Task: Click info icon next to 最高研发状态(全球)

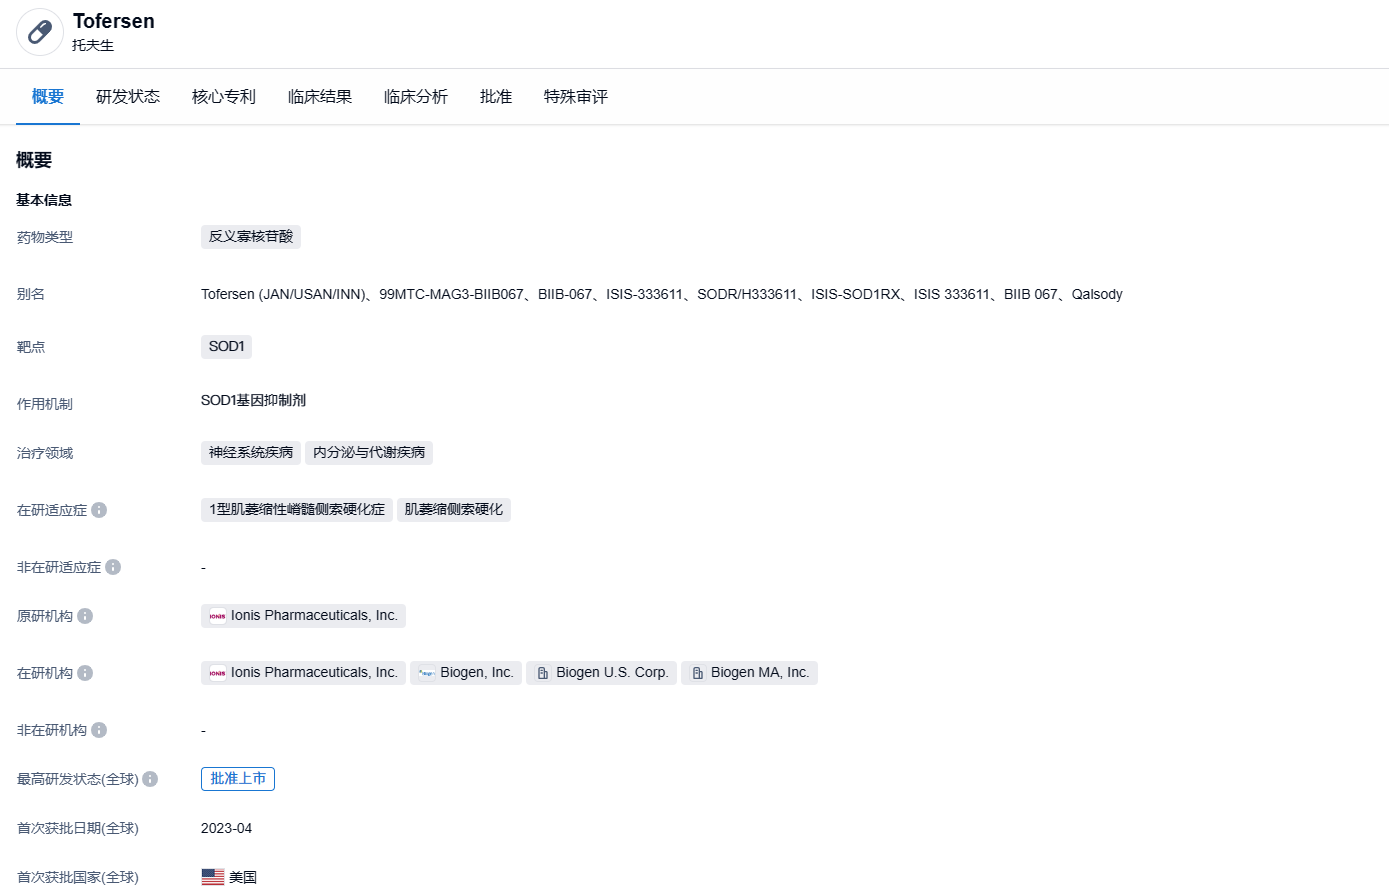Action: 150,779
